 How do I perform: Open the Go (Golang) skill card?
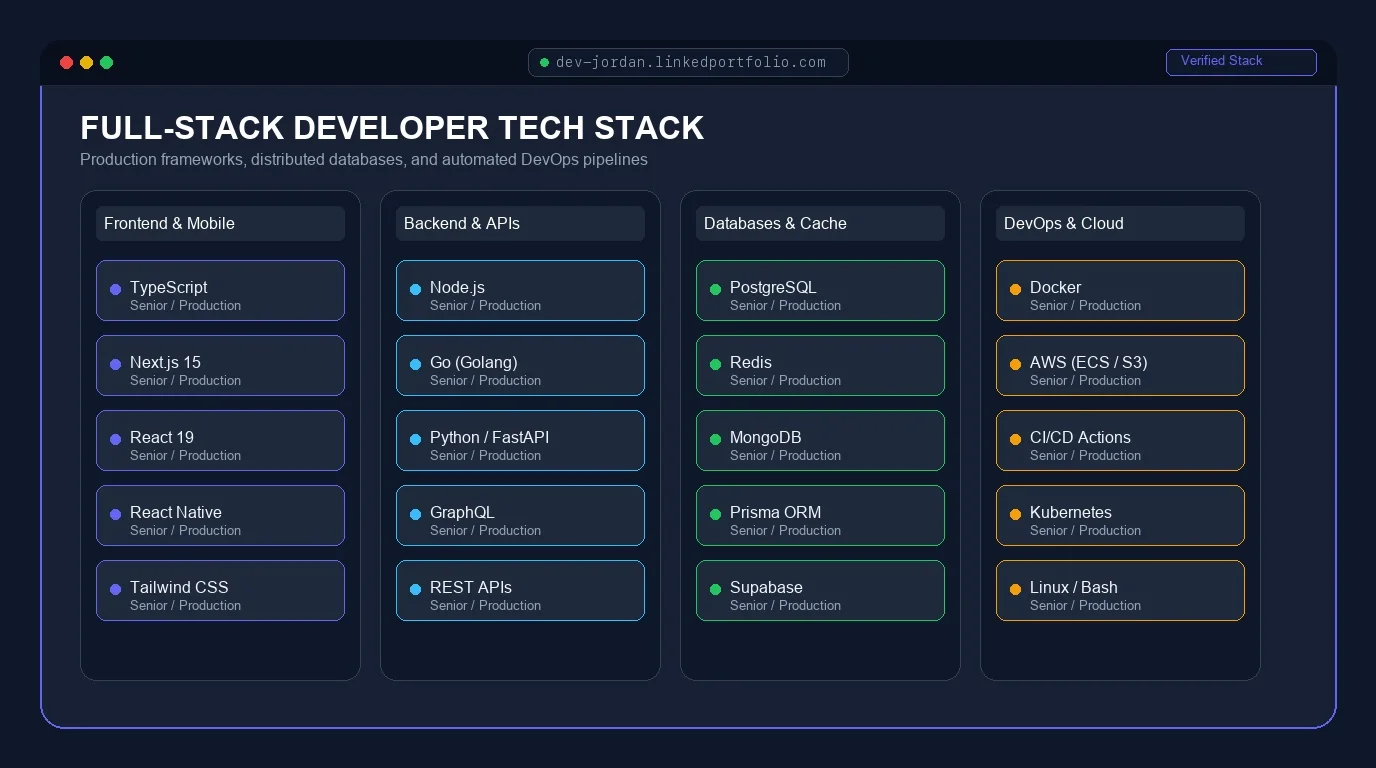tap(520, 365)
